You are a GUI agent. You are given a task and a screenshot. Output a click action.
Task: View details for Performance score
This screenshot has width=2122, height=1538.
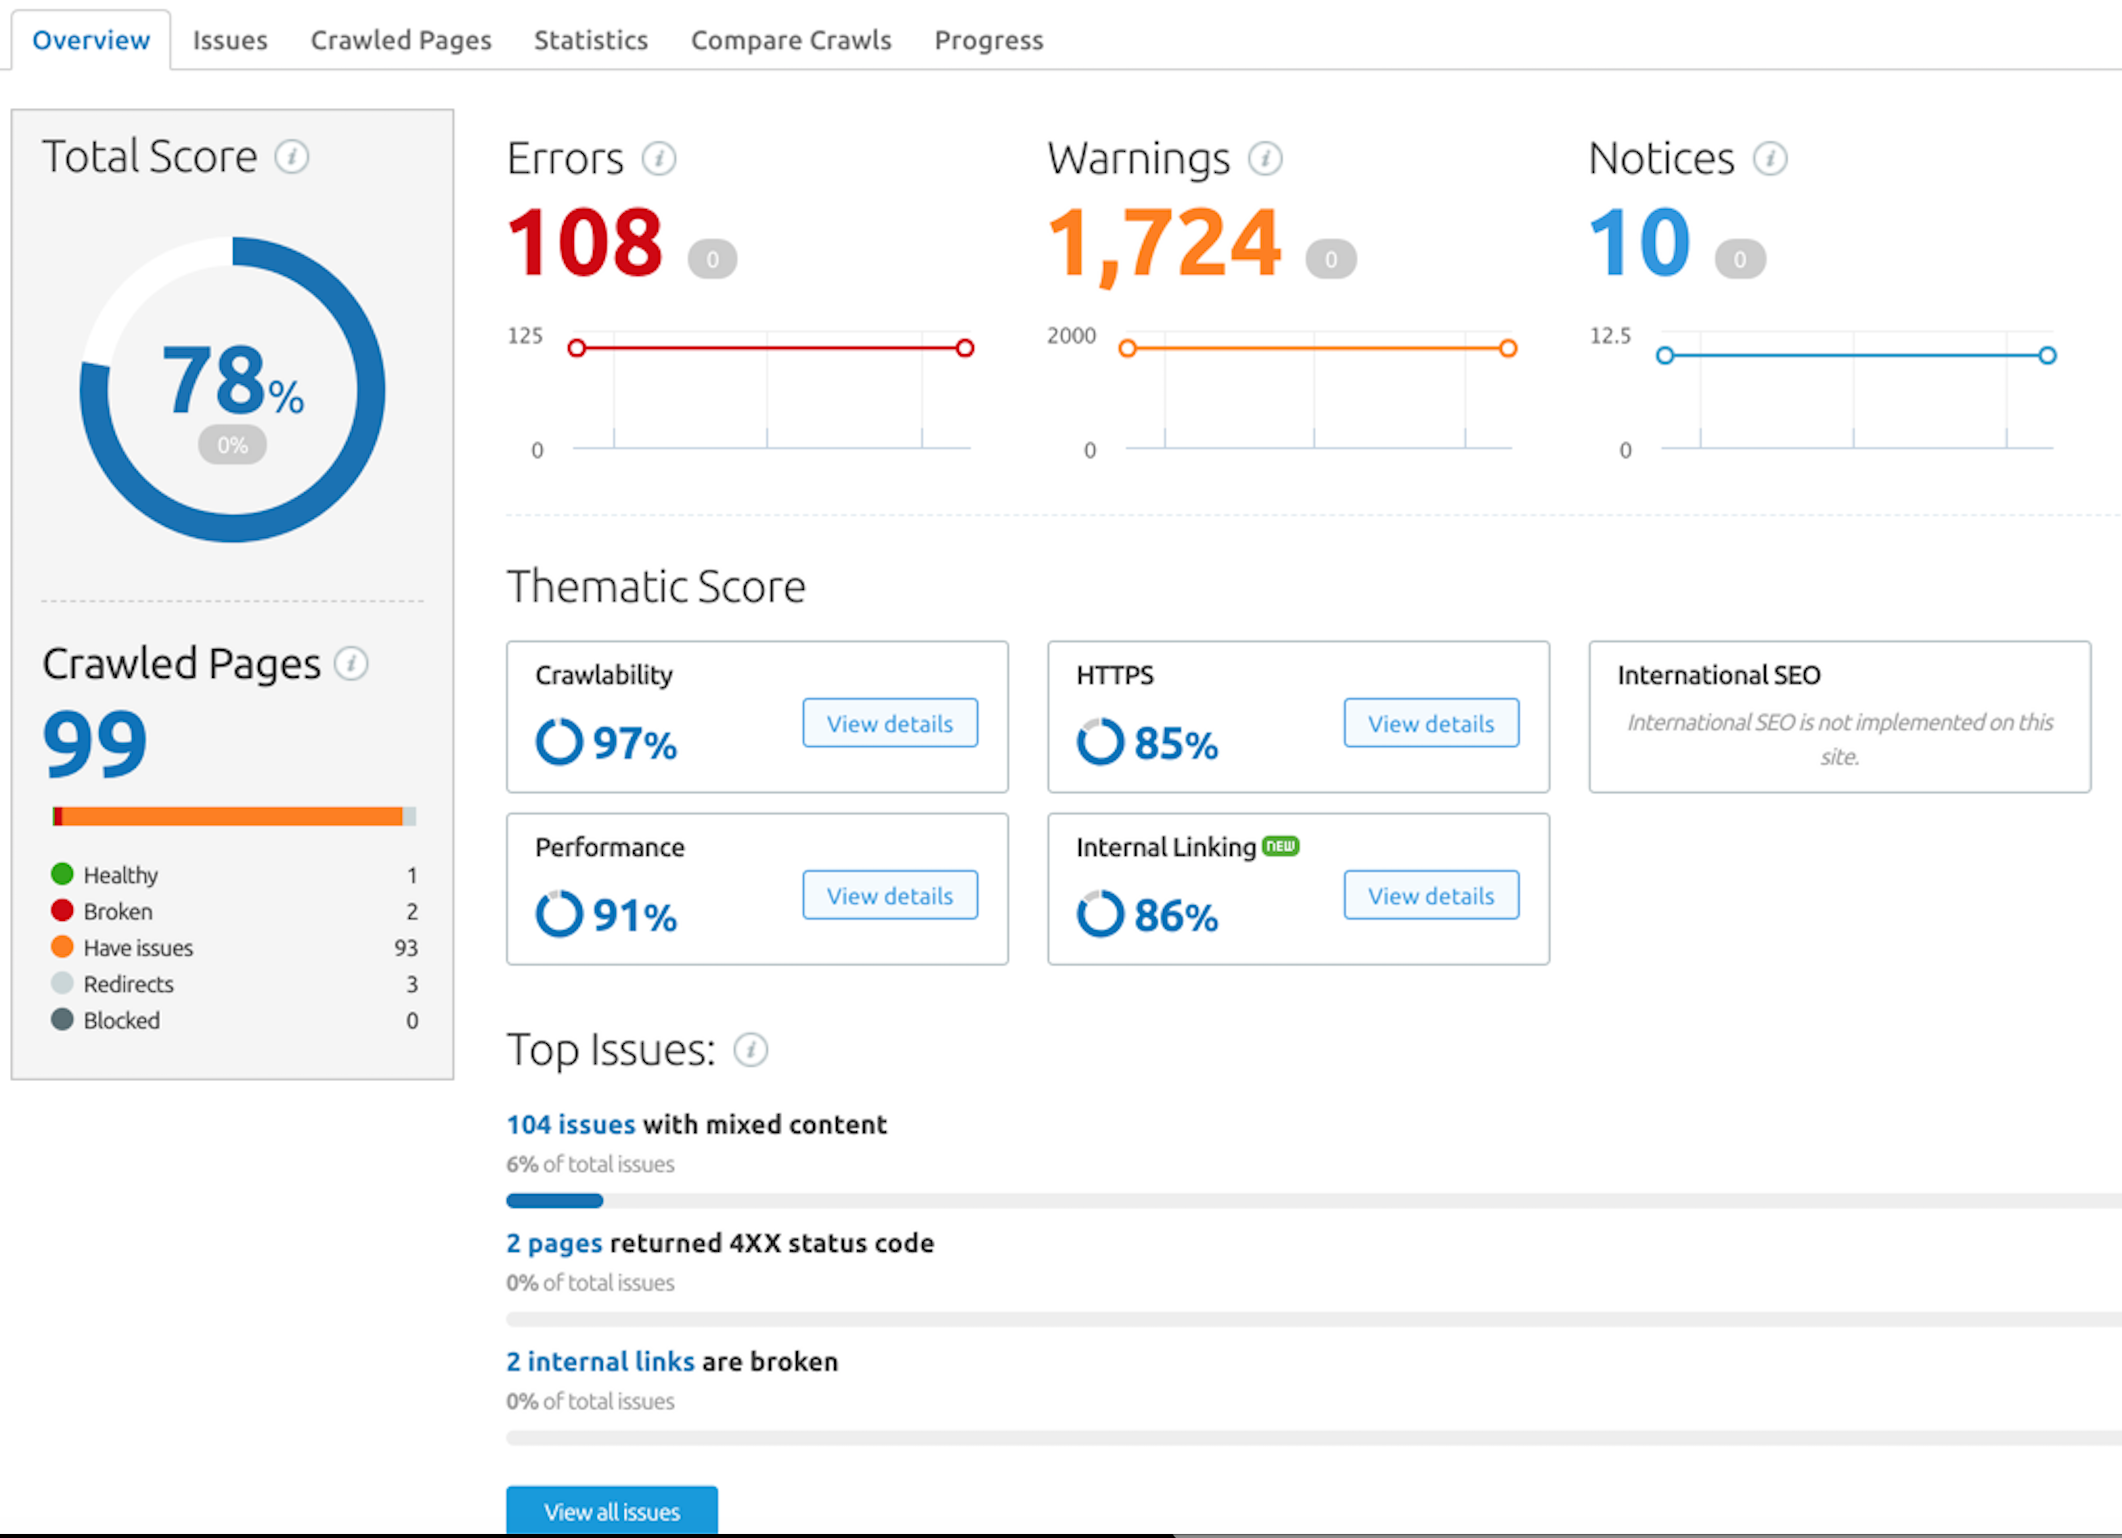click(x=889, y=895)
